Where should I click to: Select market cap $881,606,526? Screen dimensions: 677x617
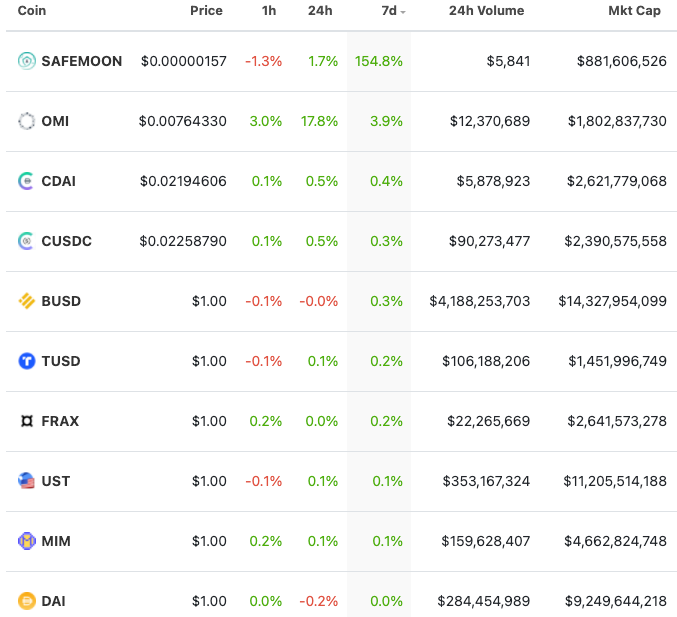pos(622,61)
